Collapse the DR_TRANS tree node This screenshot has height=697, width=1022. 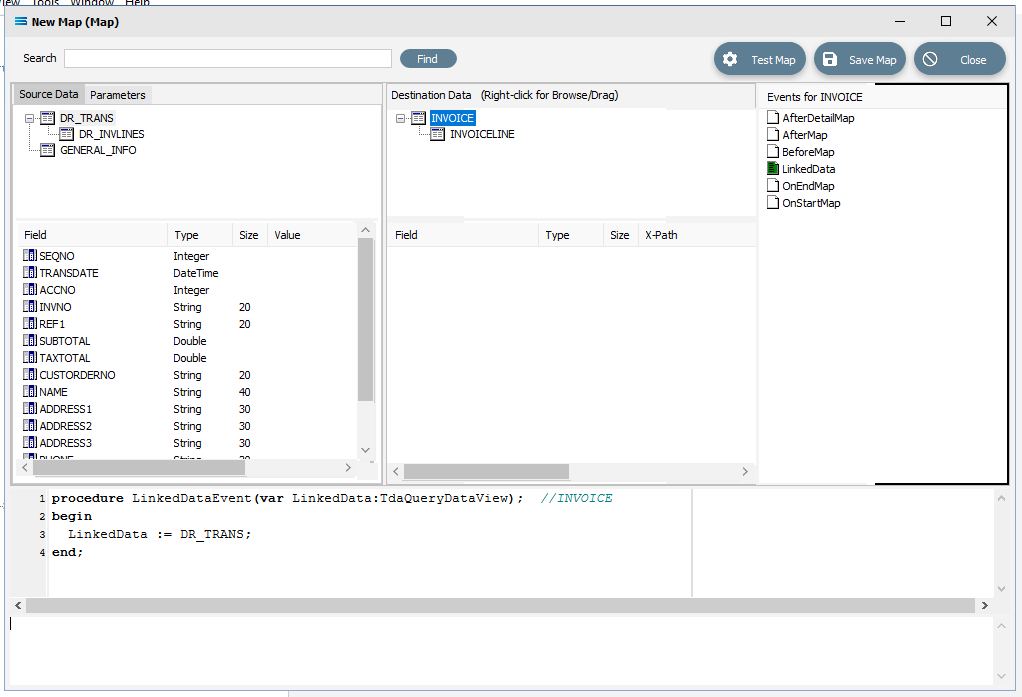[29, 119]
